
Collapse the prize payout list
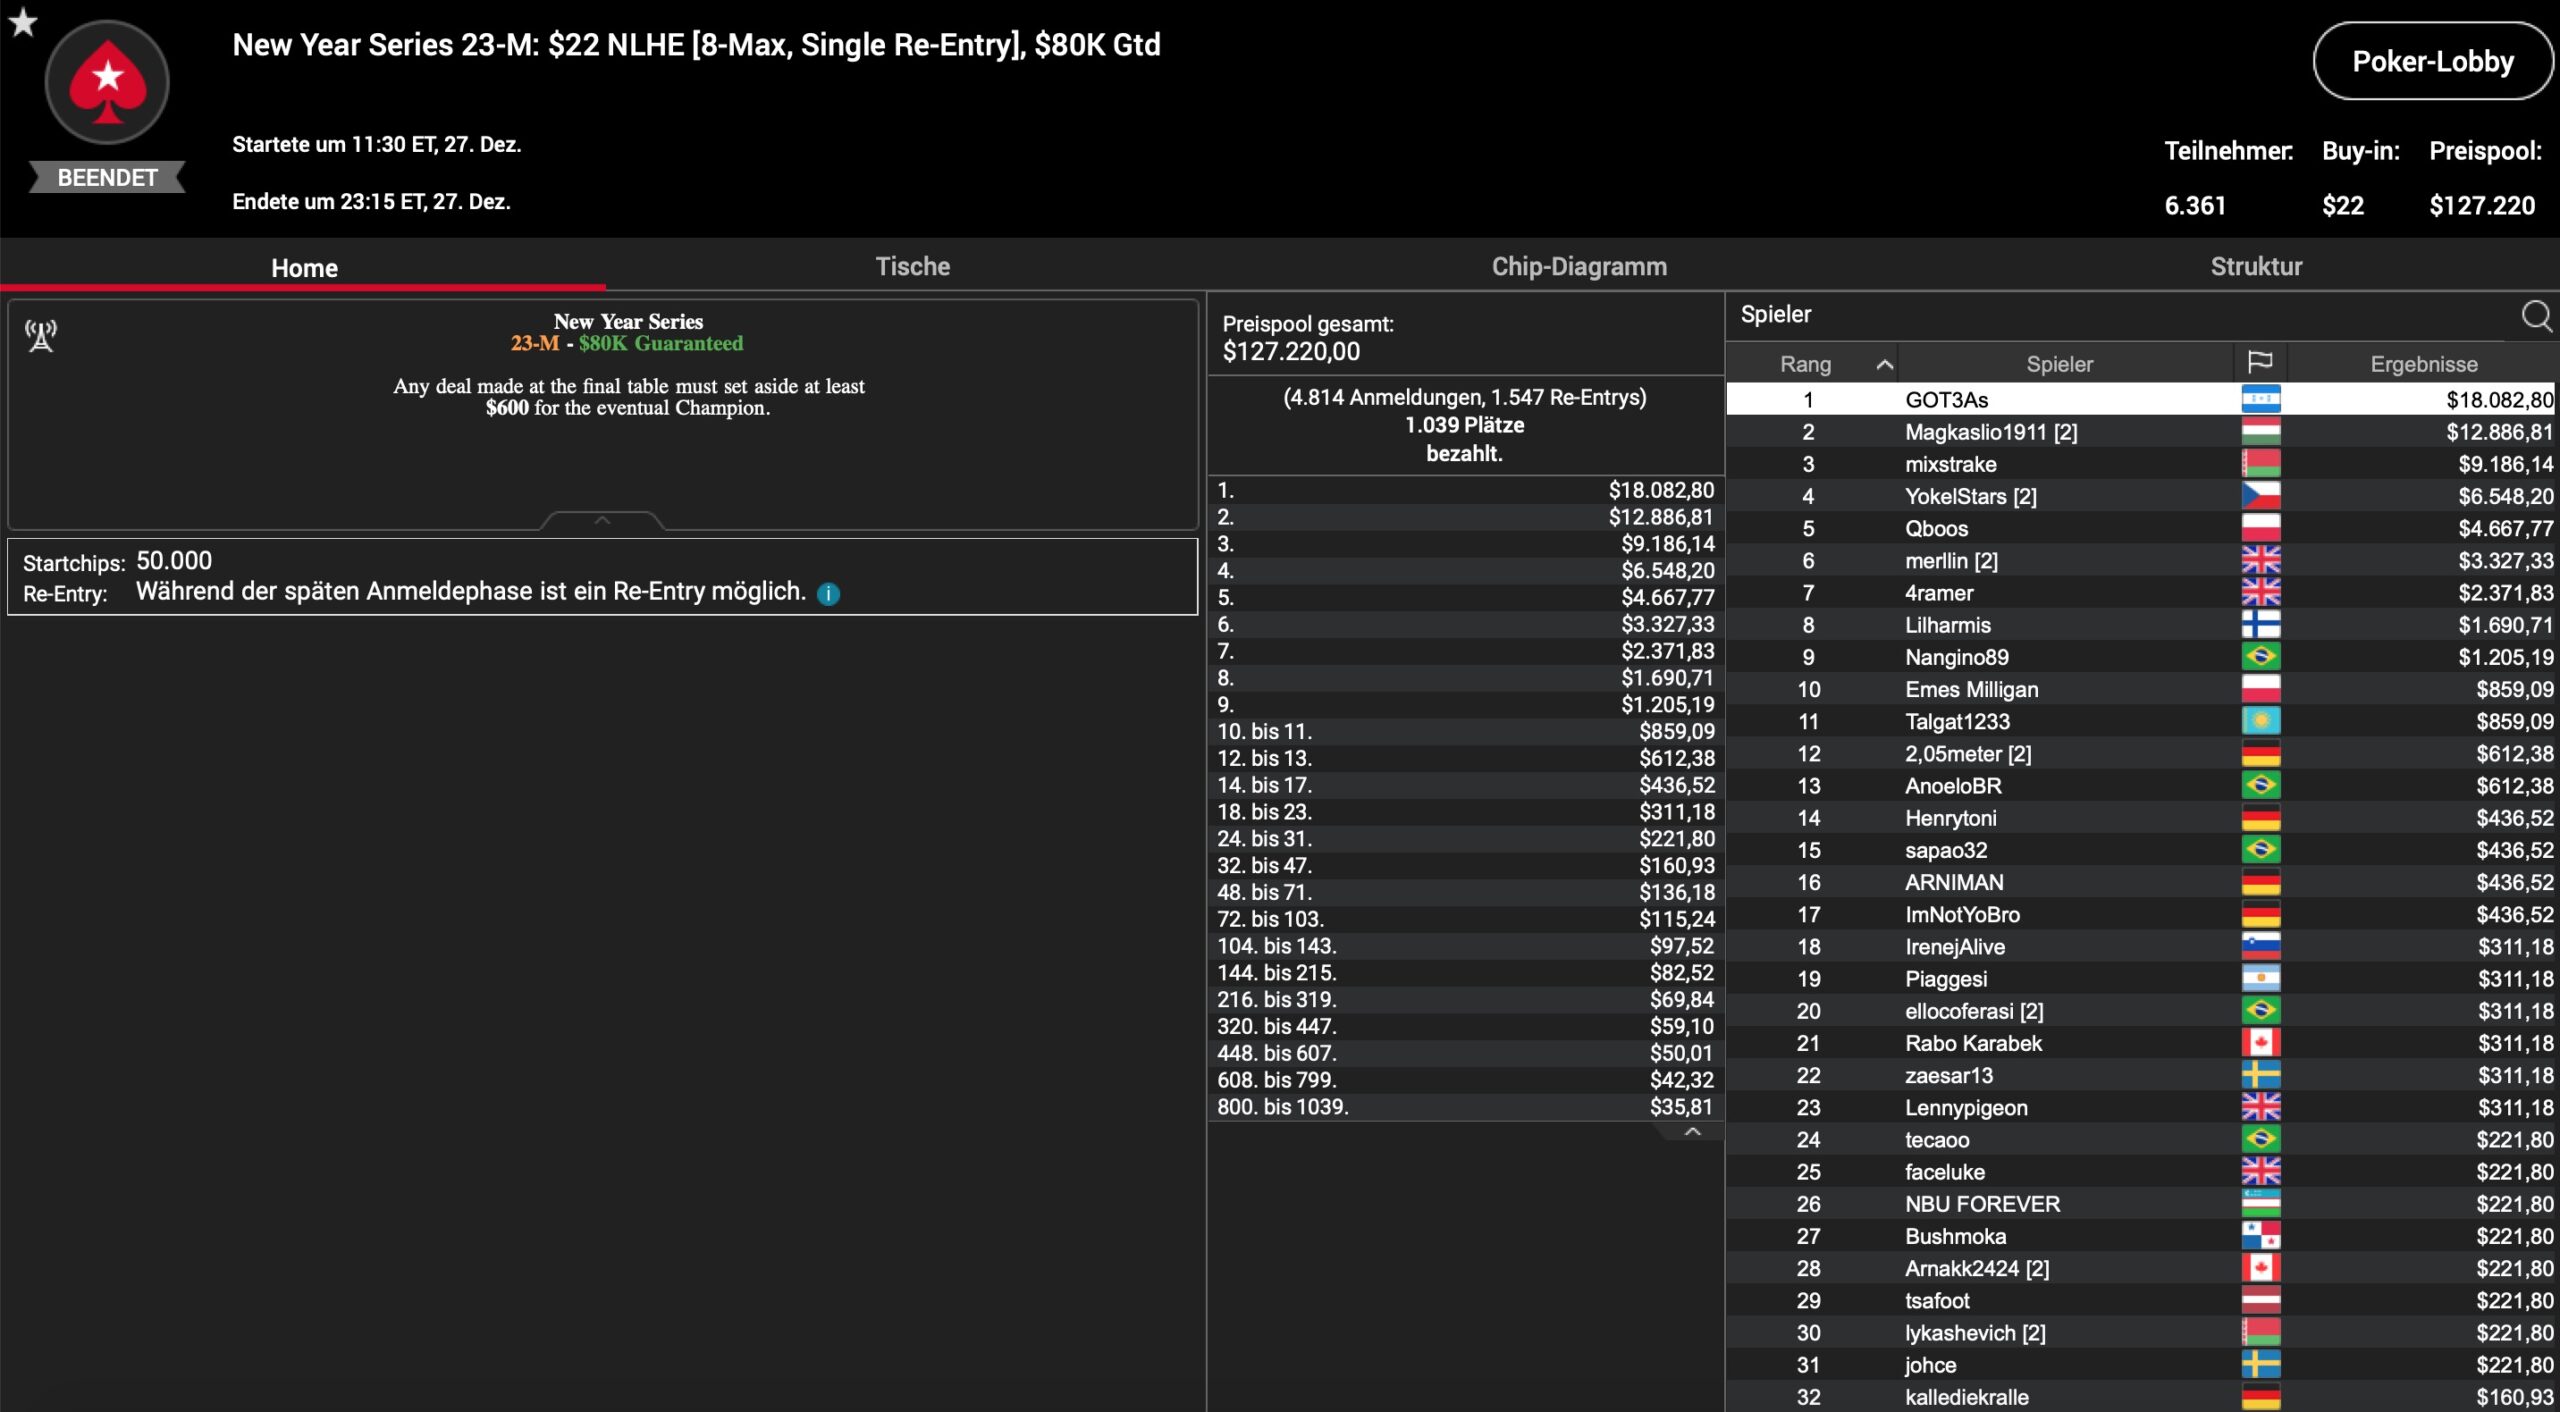click(x=1692, y=1132)
